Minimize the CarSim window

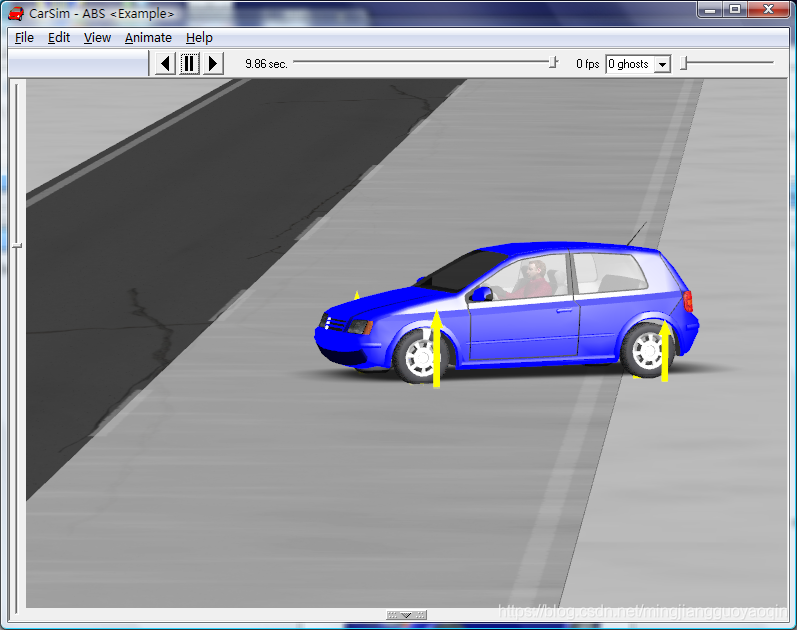click(711, 10)
